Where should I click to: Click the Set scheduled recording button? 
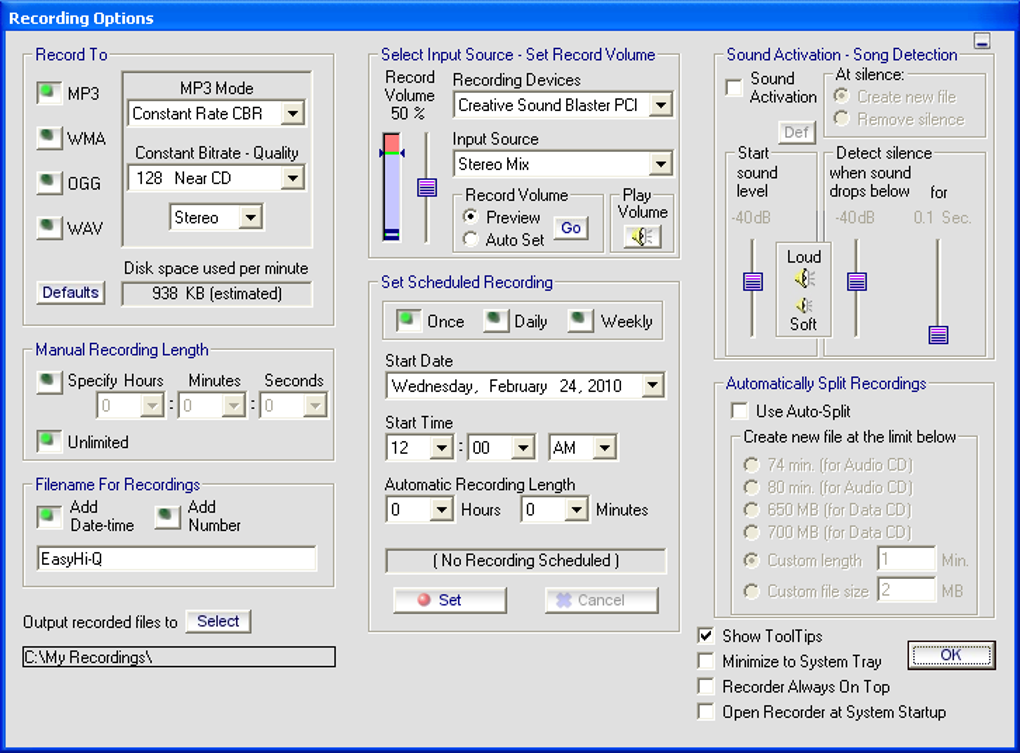click(450, 600)
